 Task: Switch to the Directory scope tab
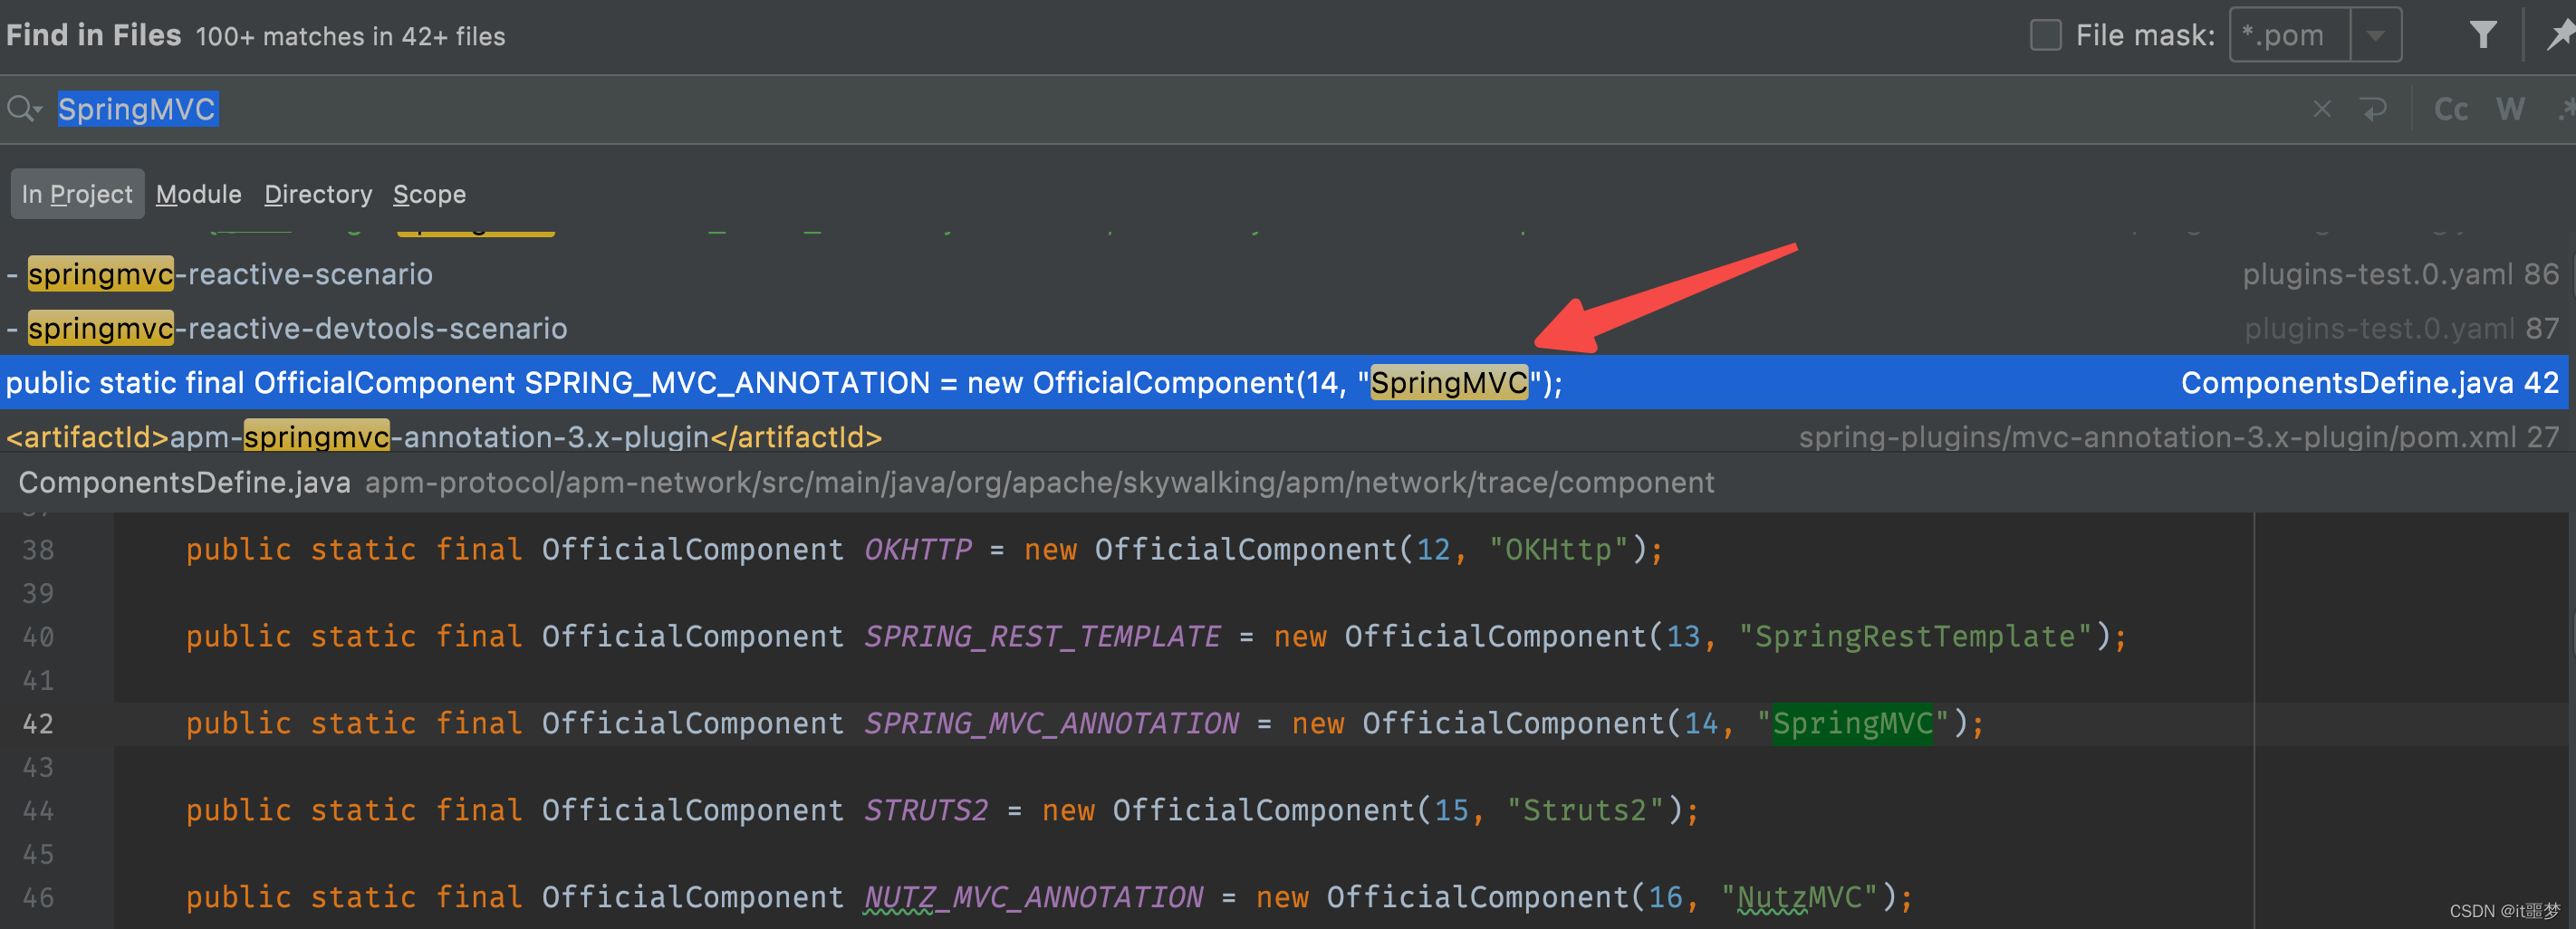coord(318,194)
